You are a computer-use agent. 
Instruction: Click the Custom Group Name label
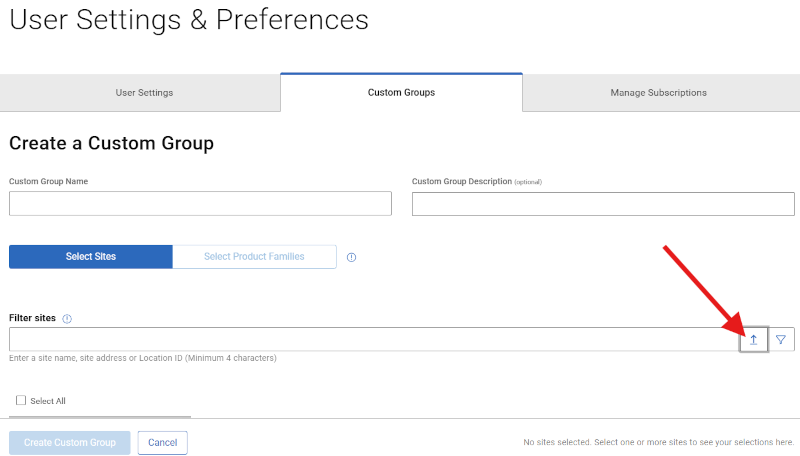pyautogui.click(x=48, y=182)
